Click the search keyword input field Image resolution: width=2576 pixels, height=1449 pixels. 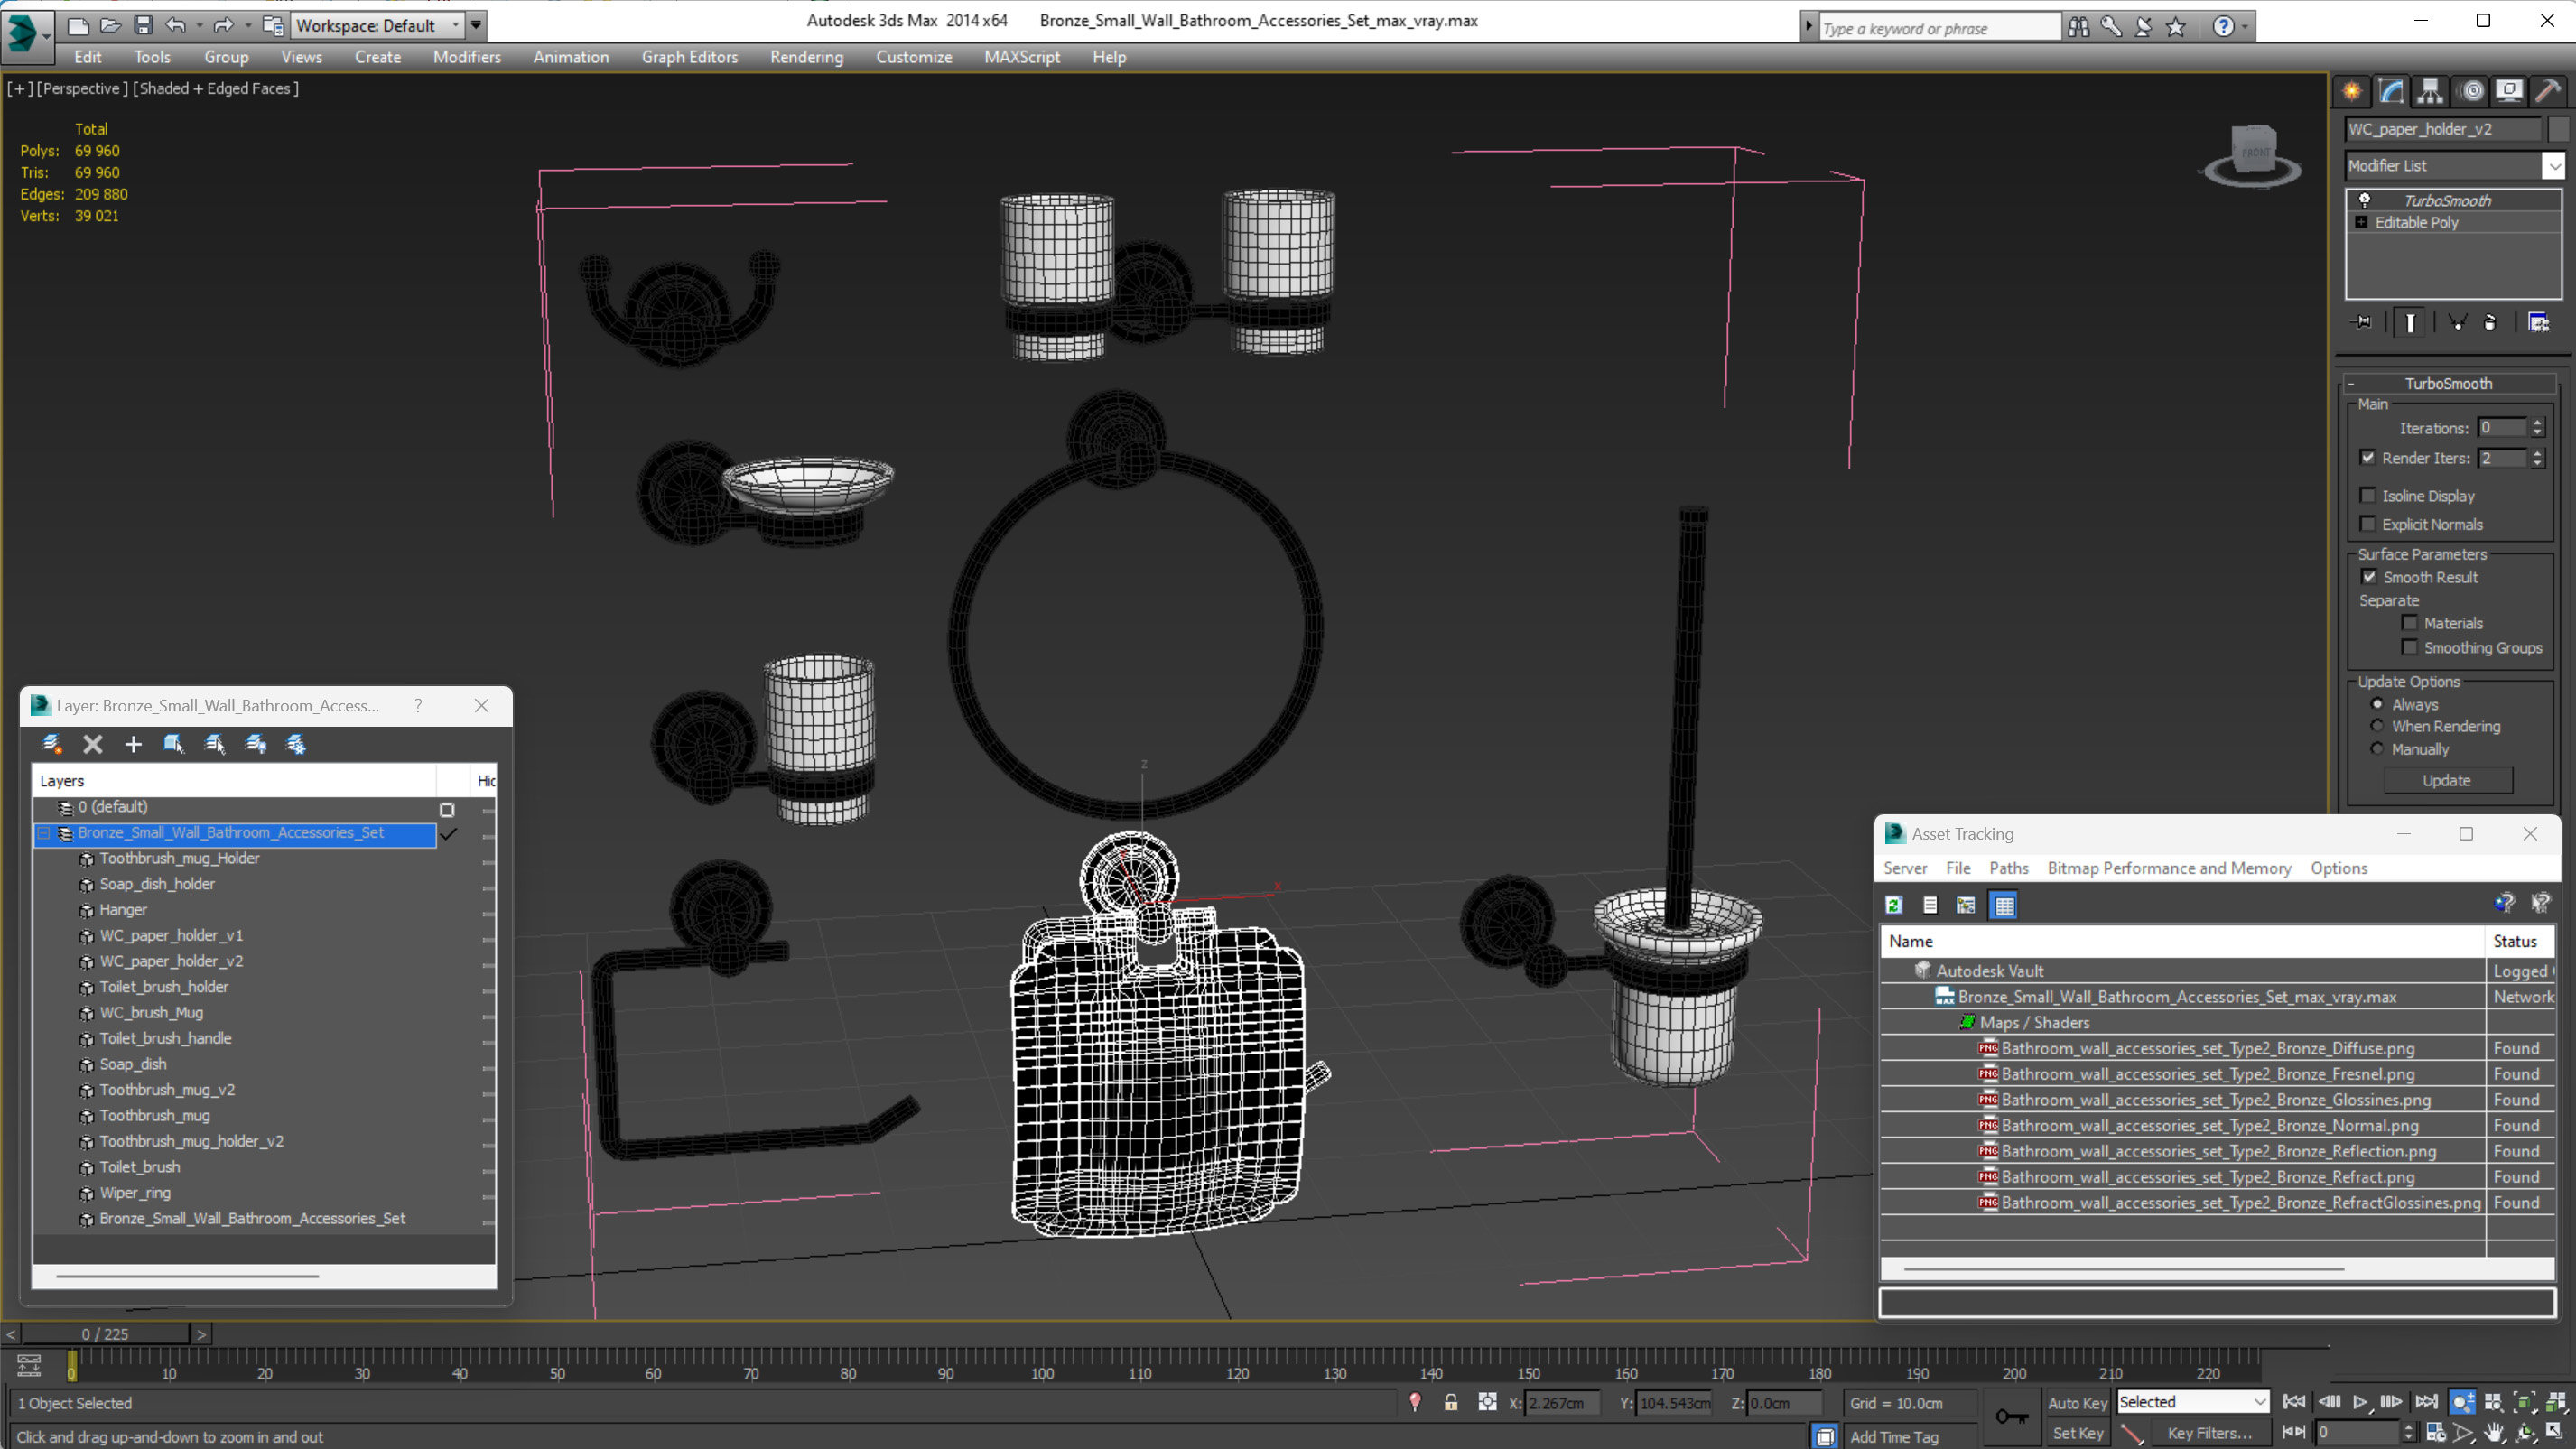(1939, 28)
